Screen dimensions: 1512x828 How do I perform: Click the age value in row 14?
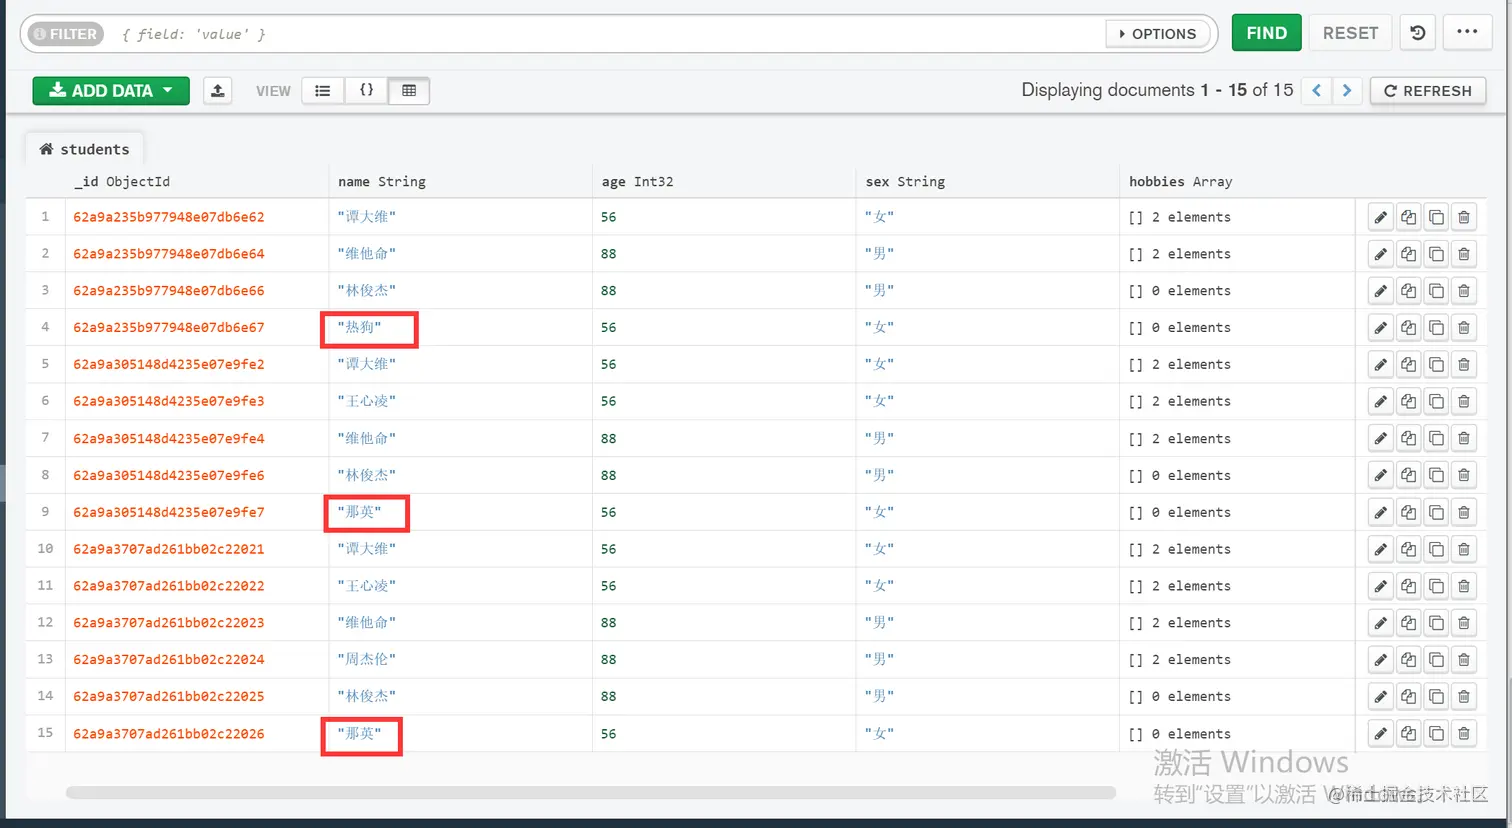tap(609, 697)
